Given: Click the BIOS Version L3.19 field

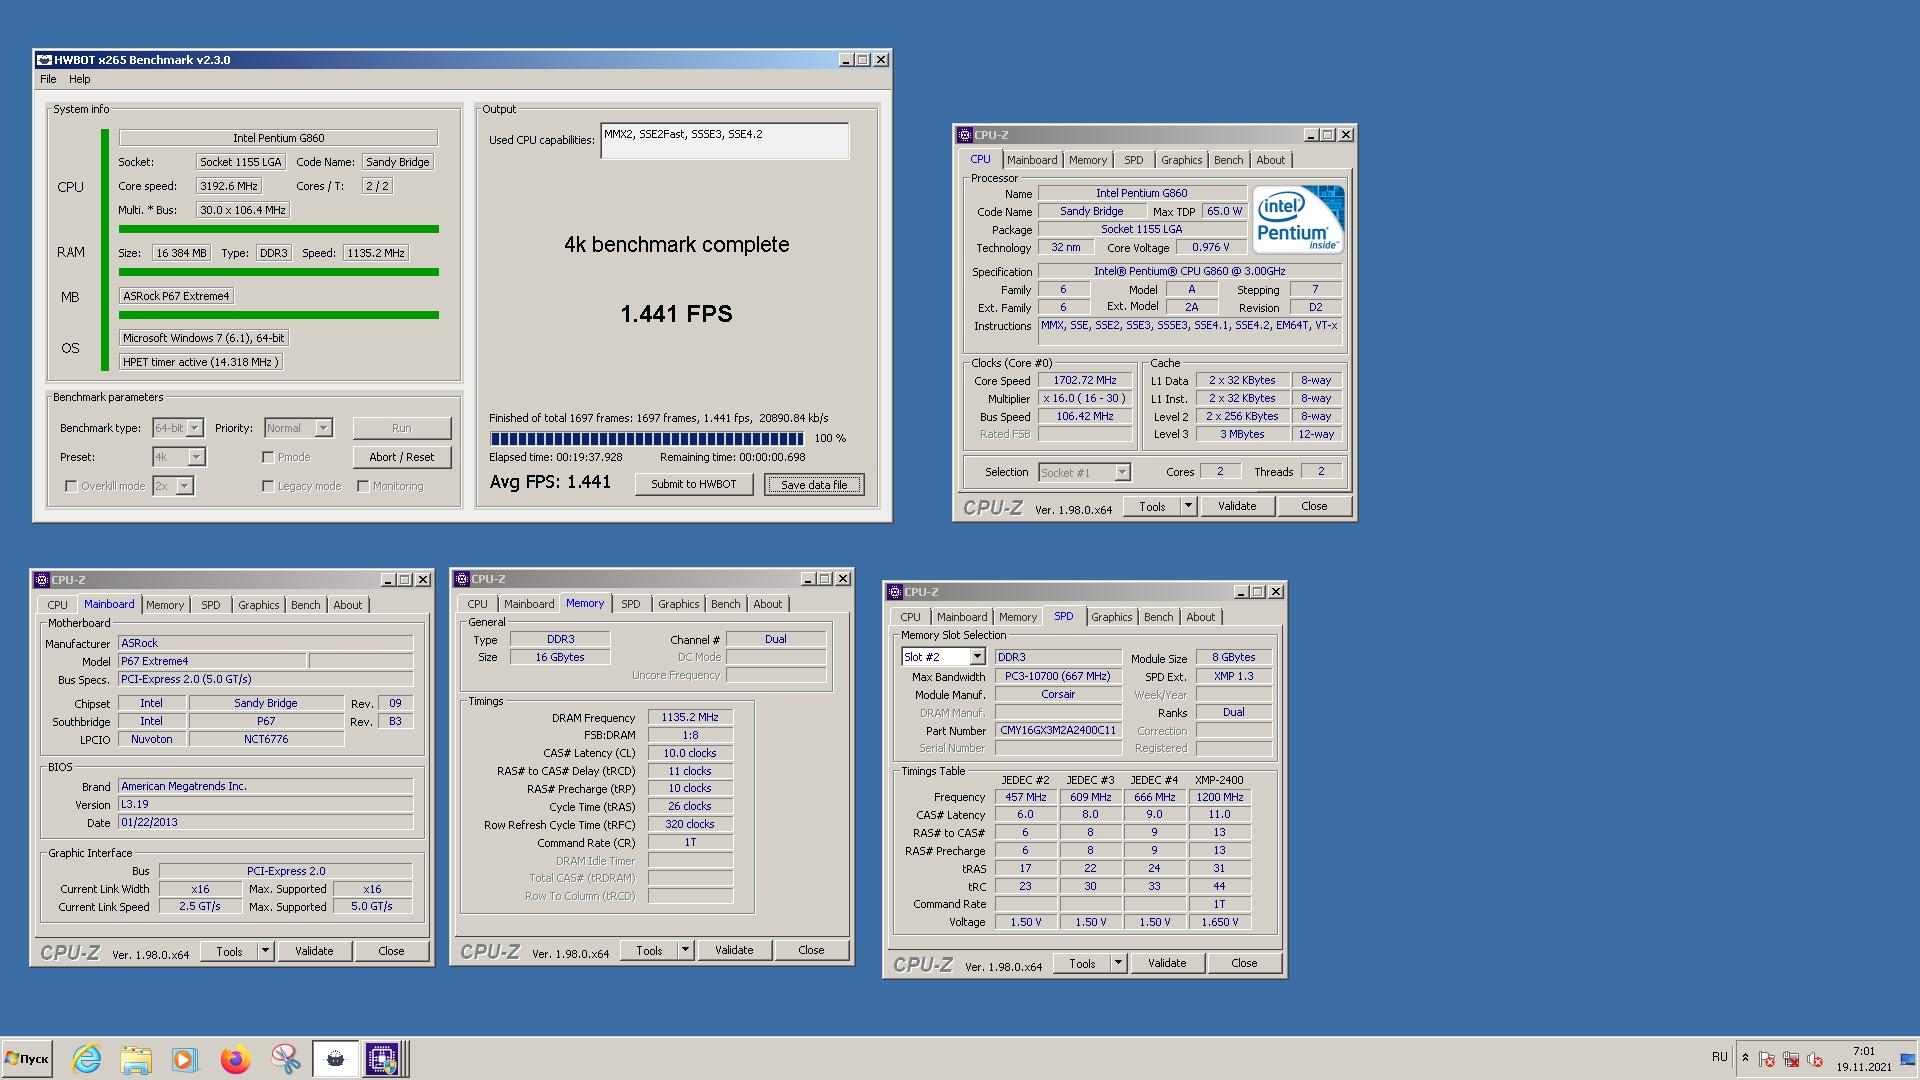Looking at the screenshot, I should pyautogui.click(x=266, y=804).
